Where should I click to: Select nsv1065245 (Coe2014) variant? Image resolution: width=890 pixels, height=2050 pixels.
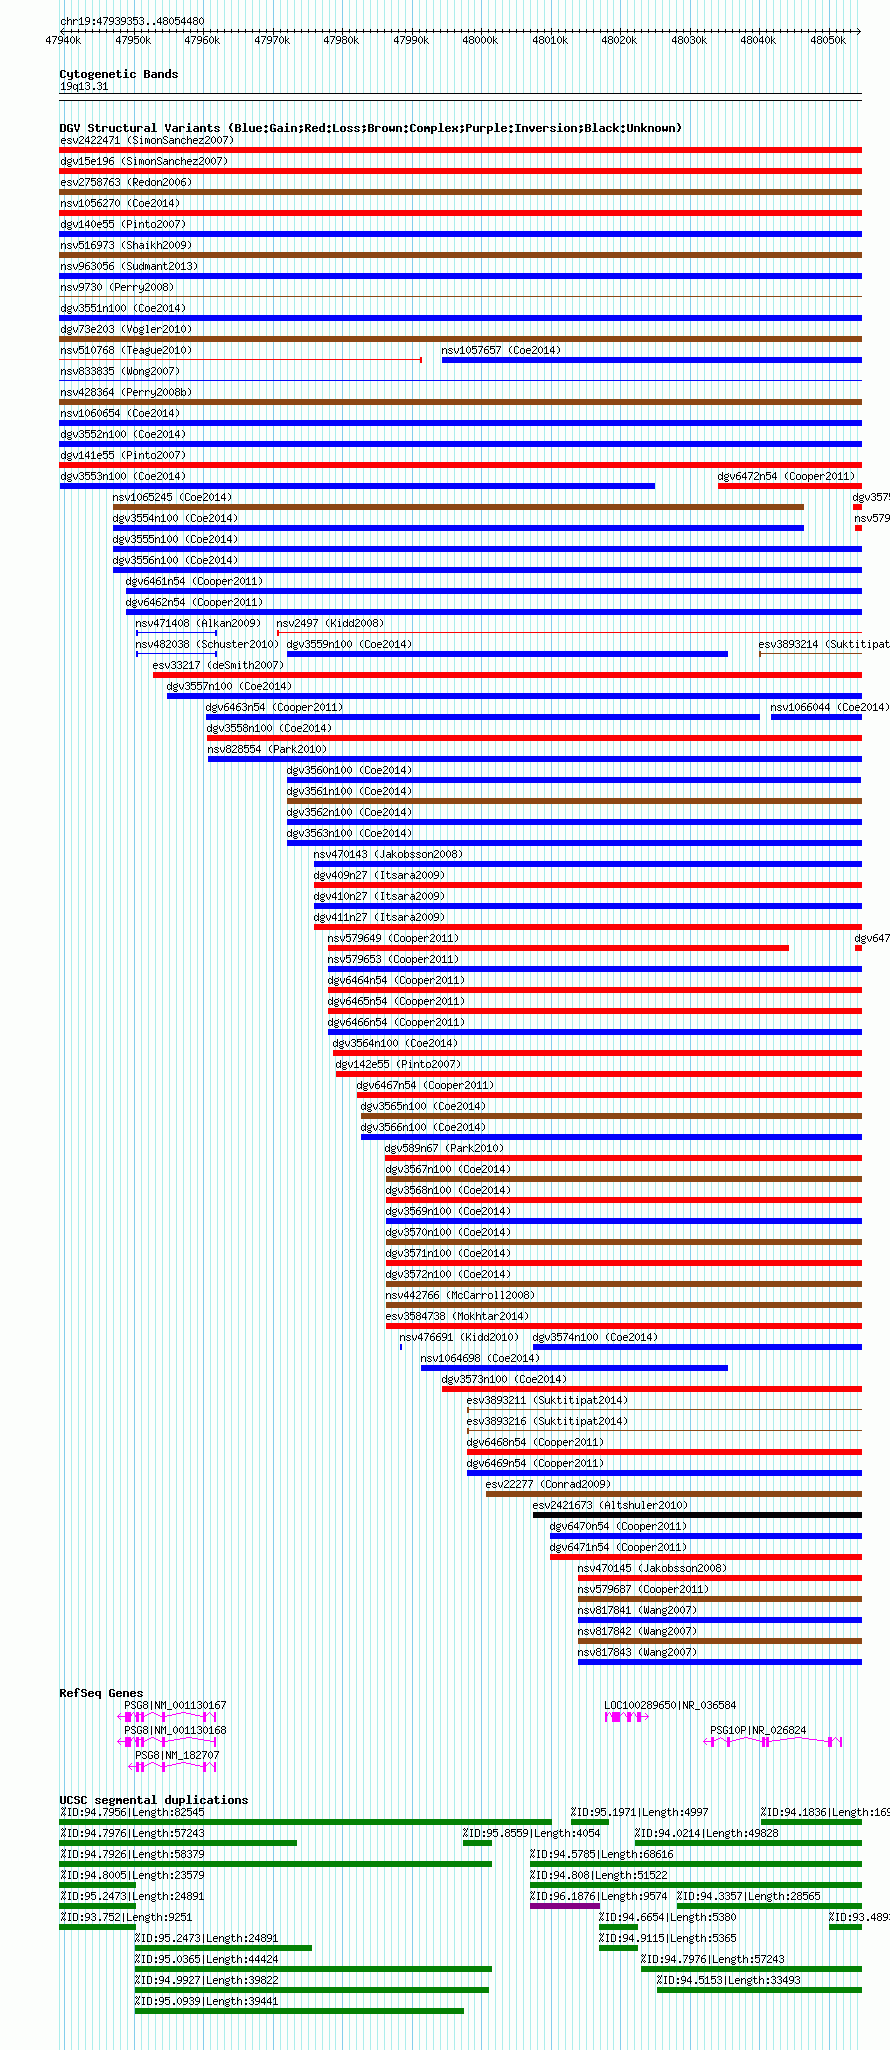click(x=172, y=497)
